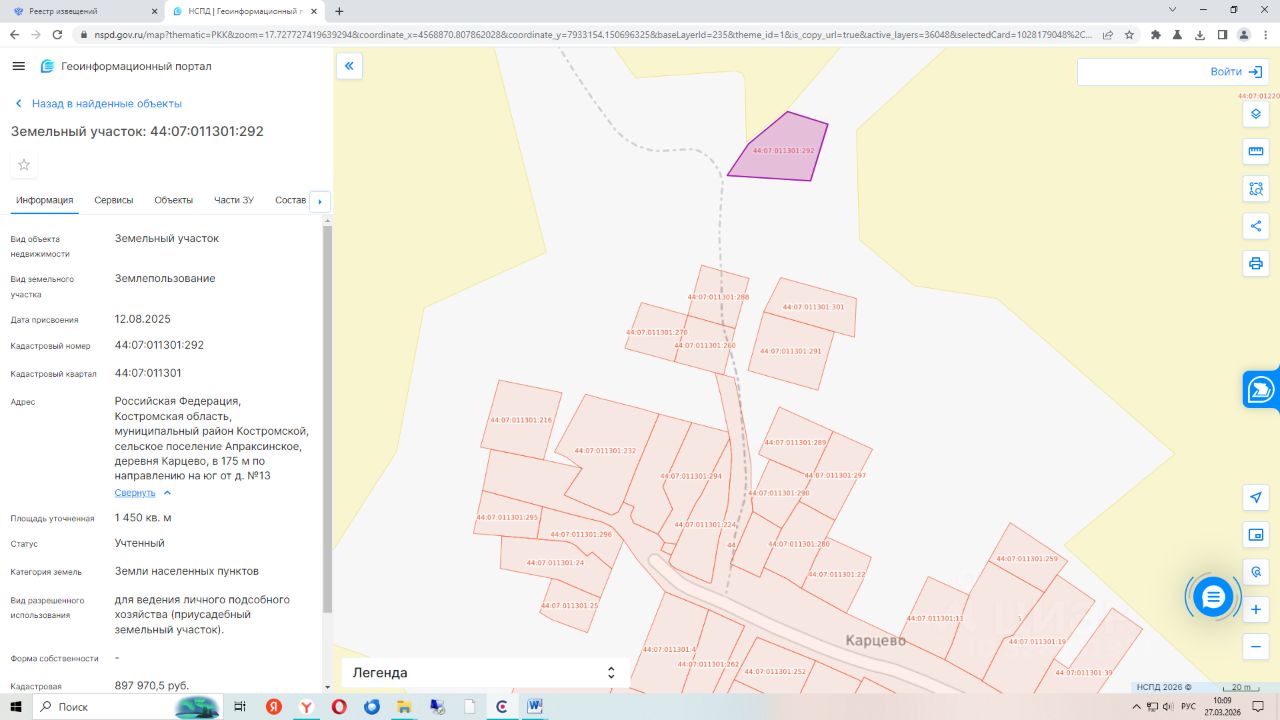Click cadastral quarter value 44:07:011301
1280x720 pixels.
pos(148,373)
